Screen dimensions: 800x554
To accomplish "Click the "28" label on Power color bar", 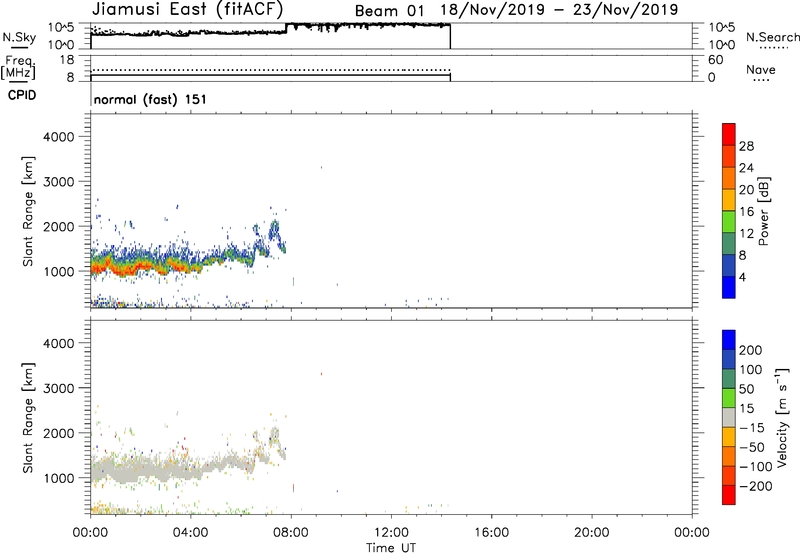I will pos(746,146).
